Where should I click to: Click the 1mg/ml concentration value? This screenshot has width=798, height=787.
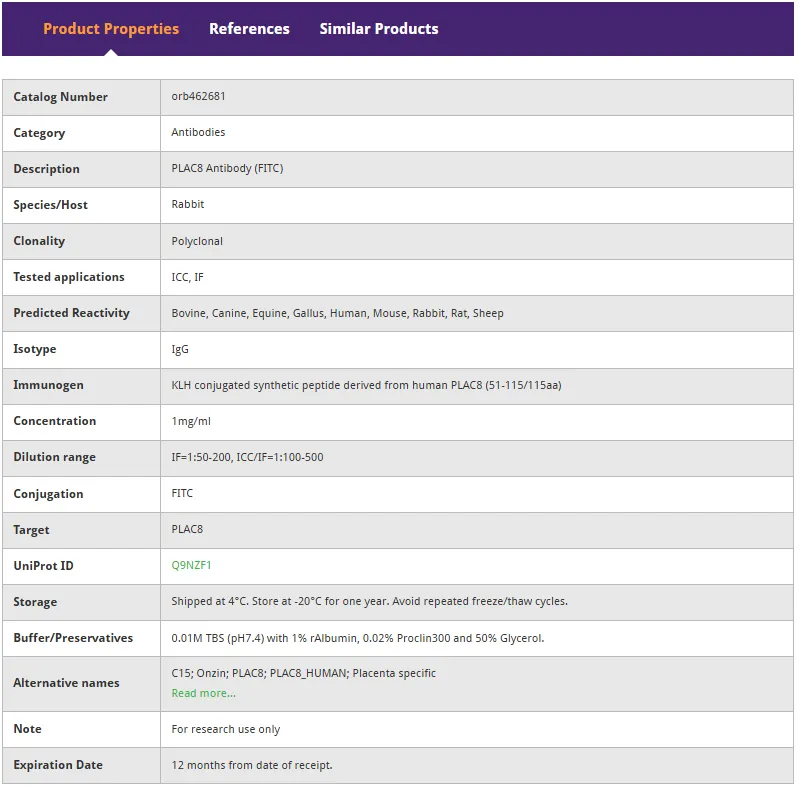(191, 421)
